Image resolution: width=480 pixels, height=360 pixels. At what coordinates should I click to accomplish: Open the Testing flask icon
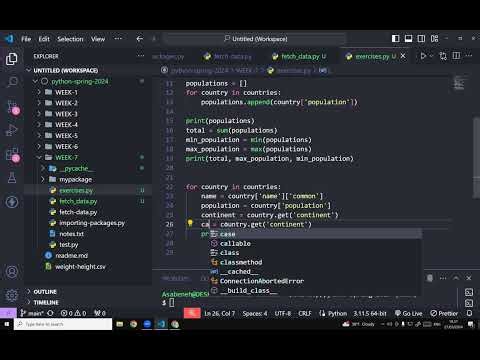point(12,178)
